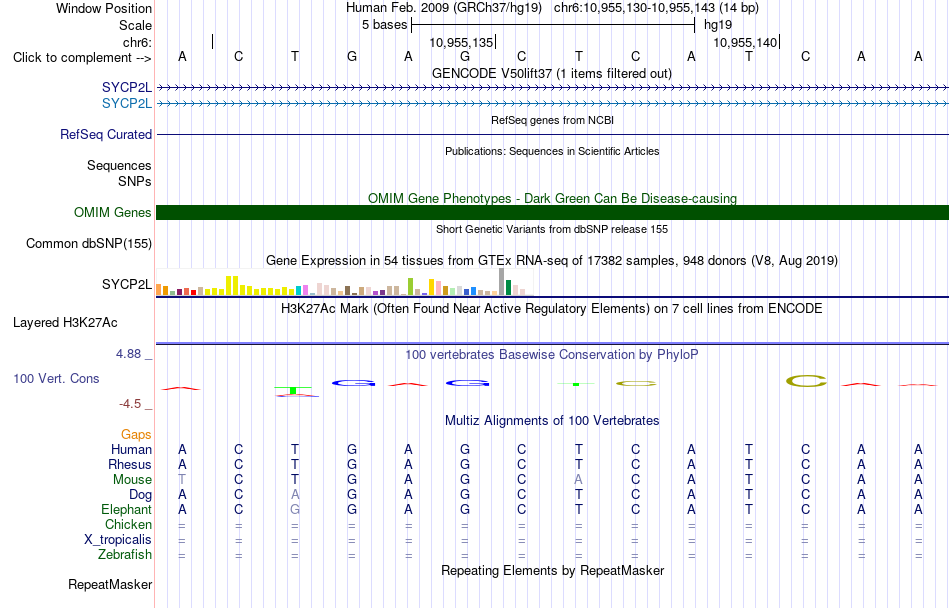Click the dark green bar in GTEx chart

click(x=508, y=288)
